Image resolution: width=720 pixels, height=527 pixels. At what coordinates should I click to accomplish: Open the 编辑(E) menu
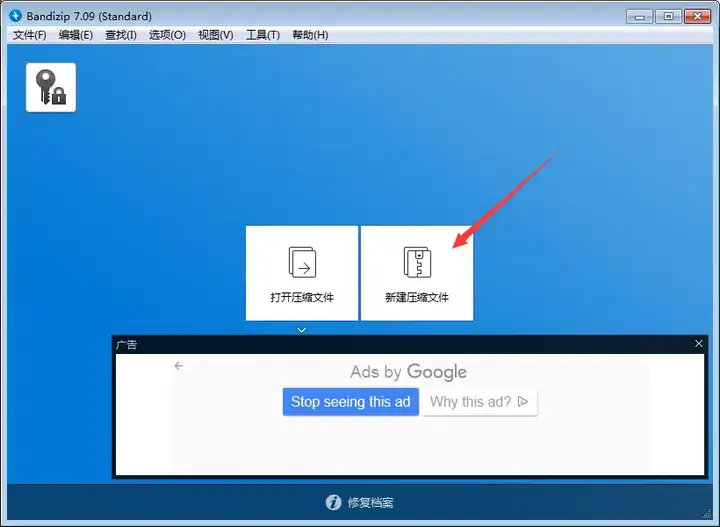(x=76, y=35)
